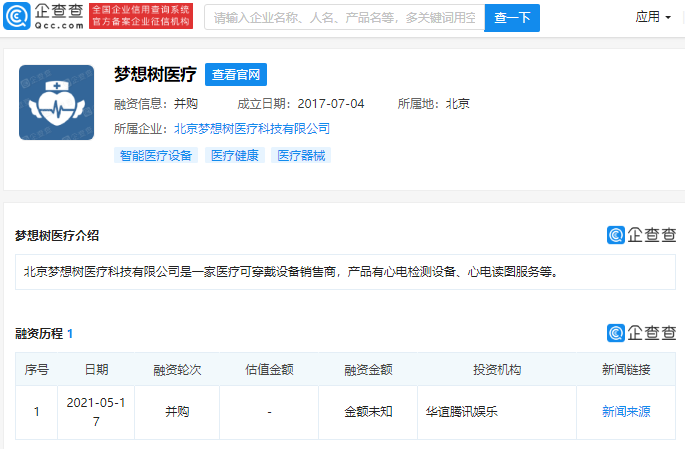Click the 投资机构 column header

coord(497,370)
